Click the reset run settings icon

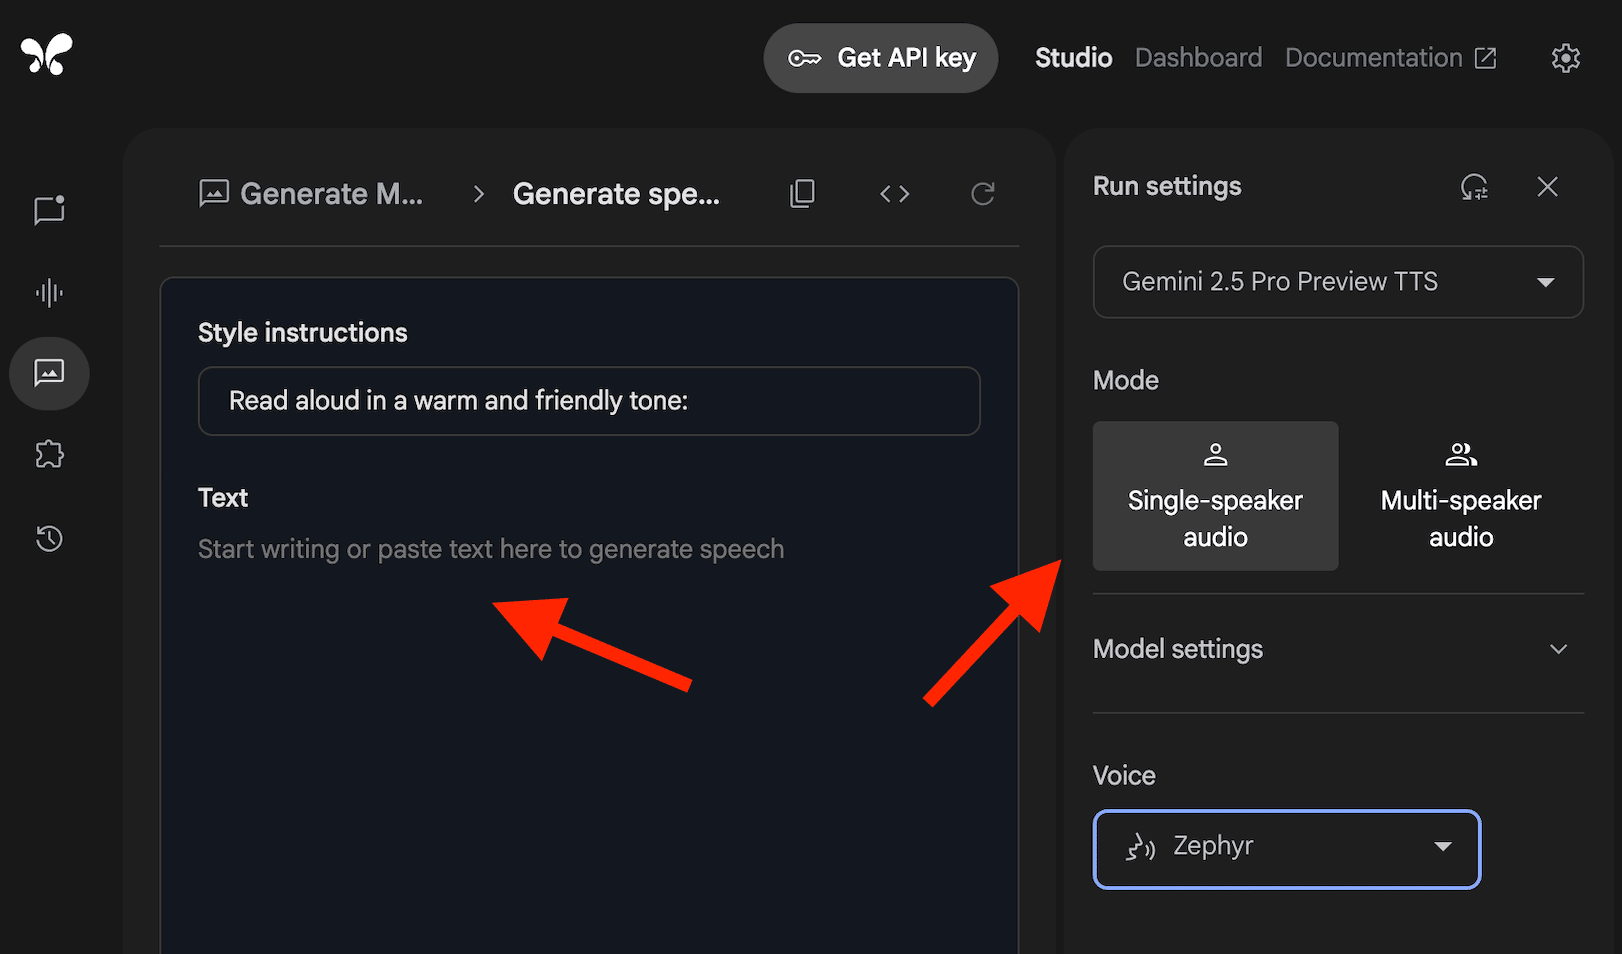pyautogui.click(x=1474, y=186)
